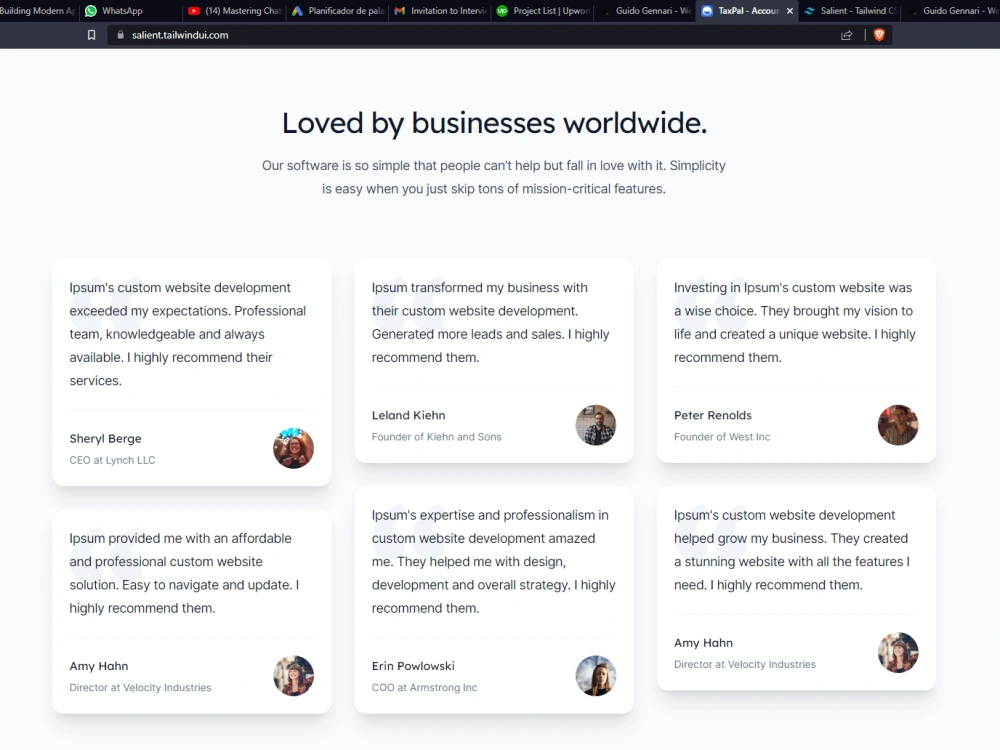This screenshot has width=1000, height=750.
Task: Switch to the Mastering Chat YouTube tab
Action: click(x=234, y=11)
